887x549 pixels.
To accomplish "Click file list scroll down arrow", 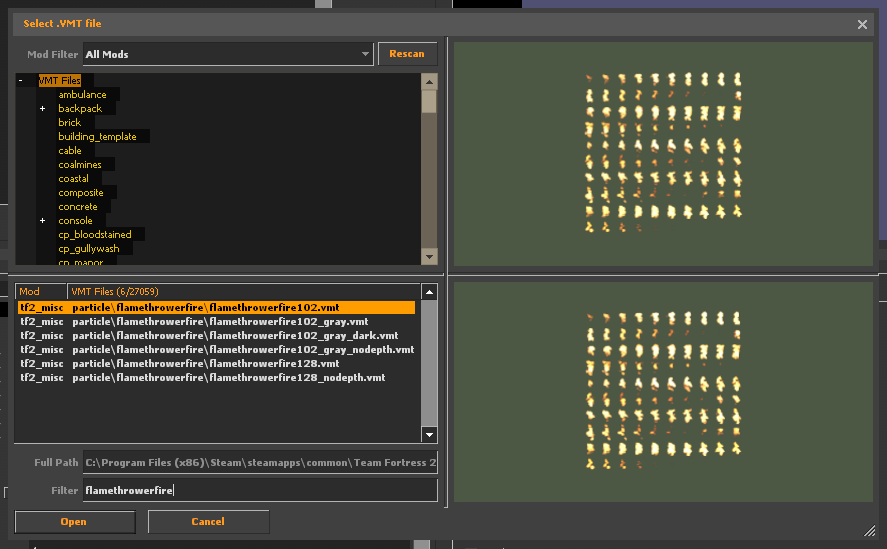I will (429, 435).
